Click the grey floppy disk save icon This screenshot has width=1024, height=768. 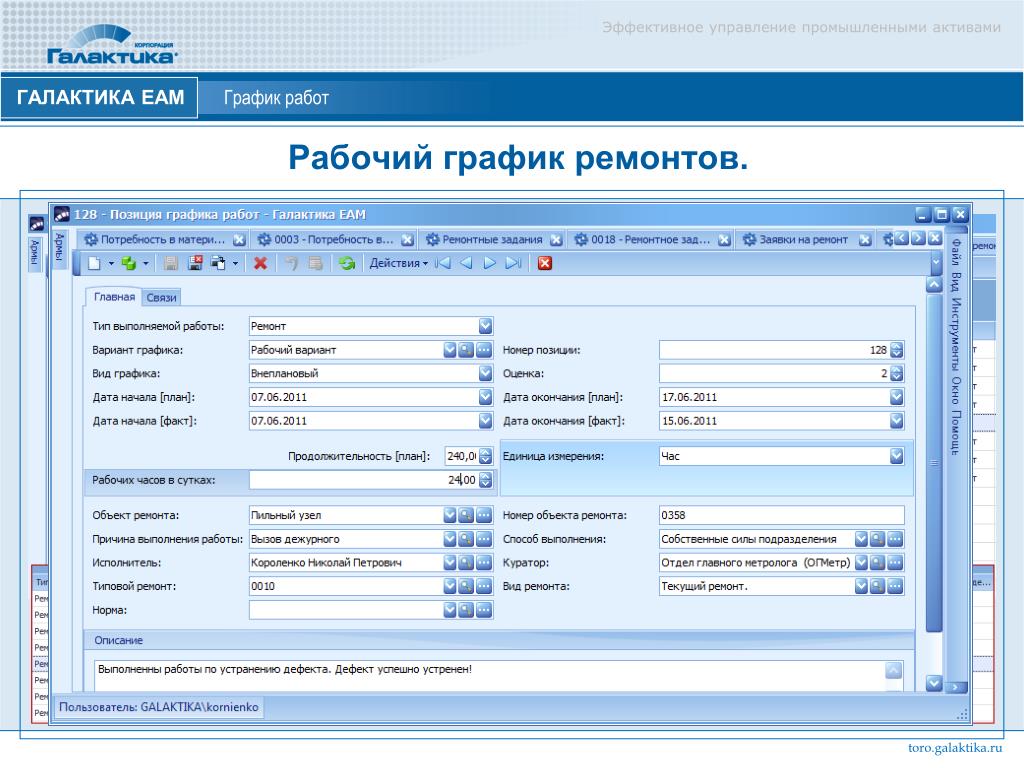(x=170, y=263)
